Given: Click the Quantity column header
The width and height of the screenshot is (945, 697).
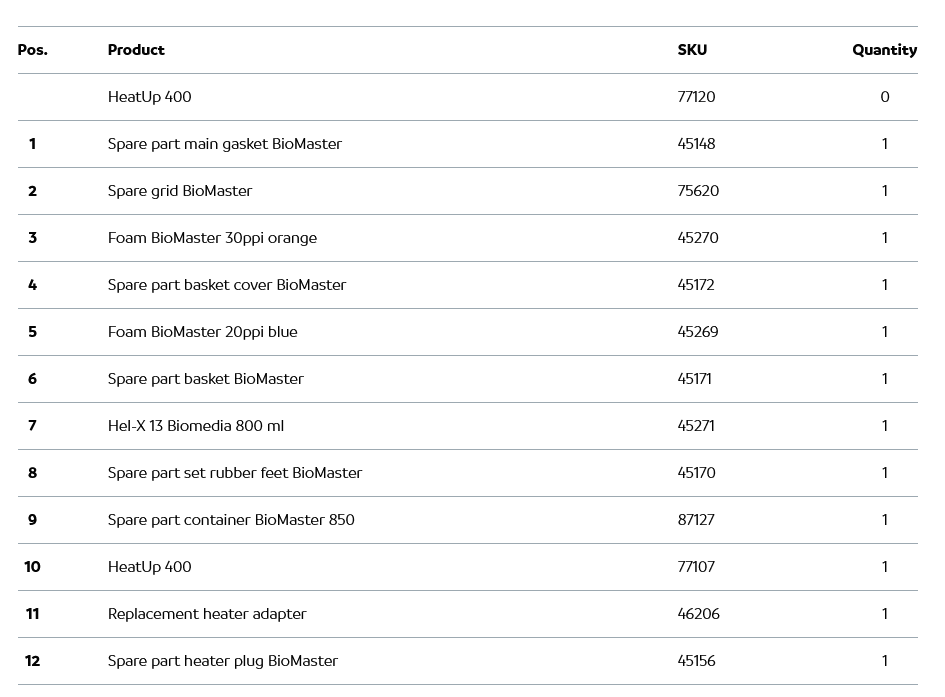Looking at the screenshot, I should [x=884, y=50].
